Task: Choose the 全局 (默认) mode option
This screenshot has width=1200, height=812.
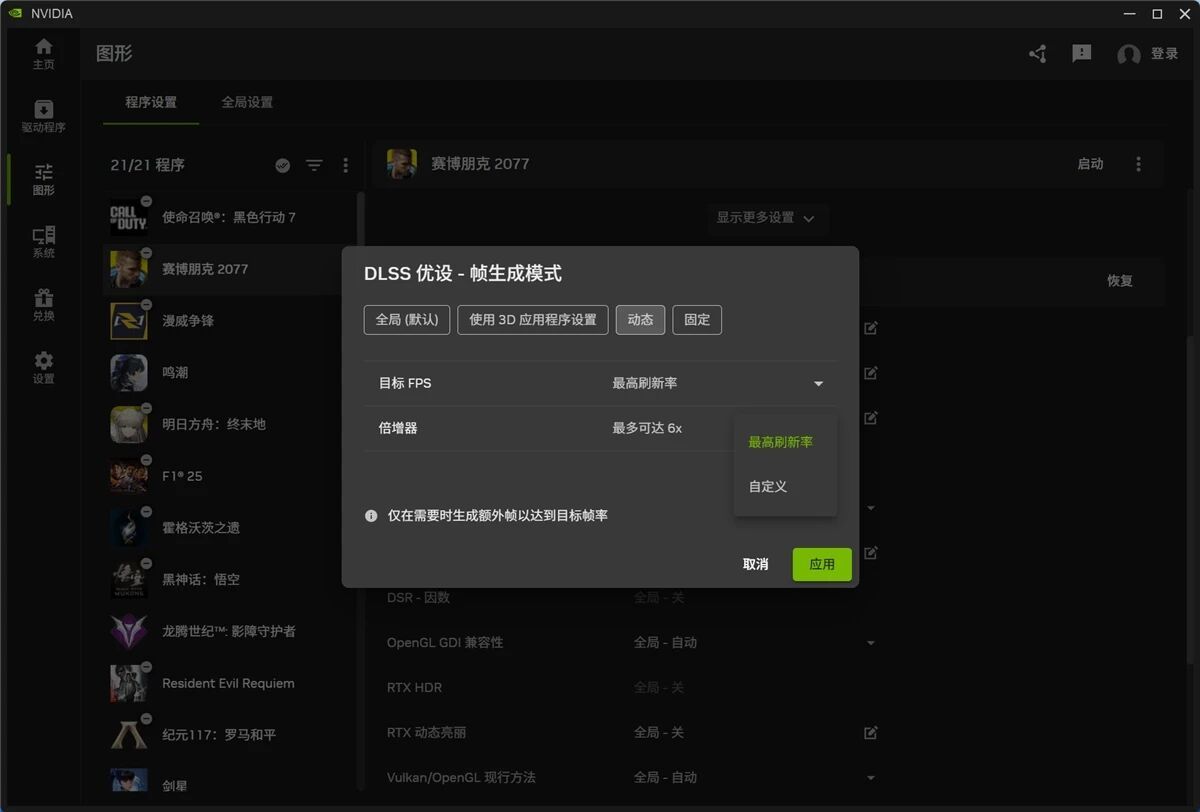Action: point(407,320)
